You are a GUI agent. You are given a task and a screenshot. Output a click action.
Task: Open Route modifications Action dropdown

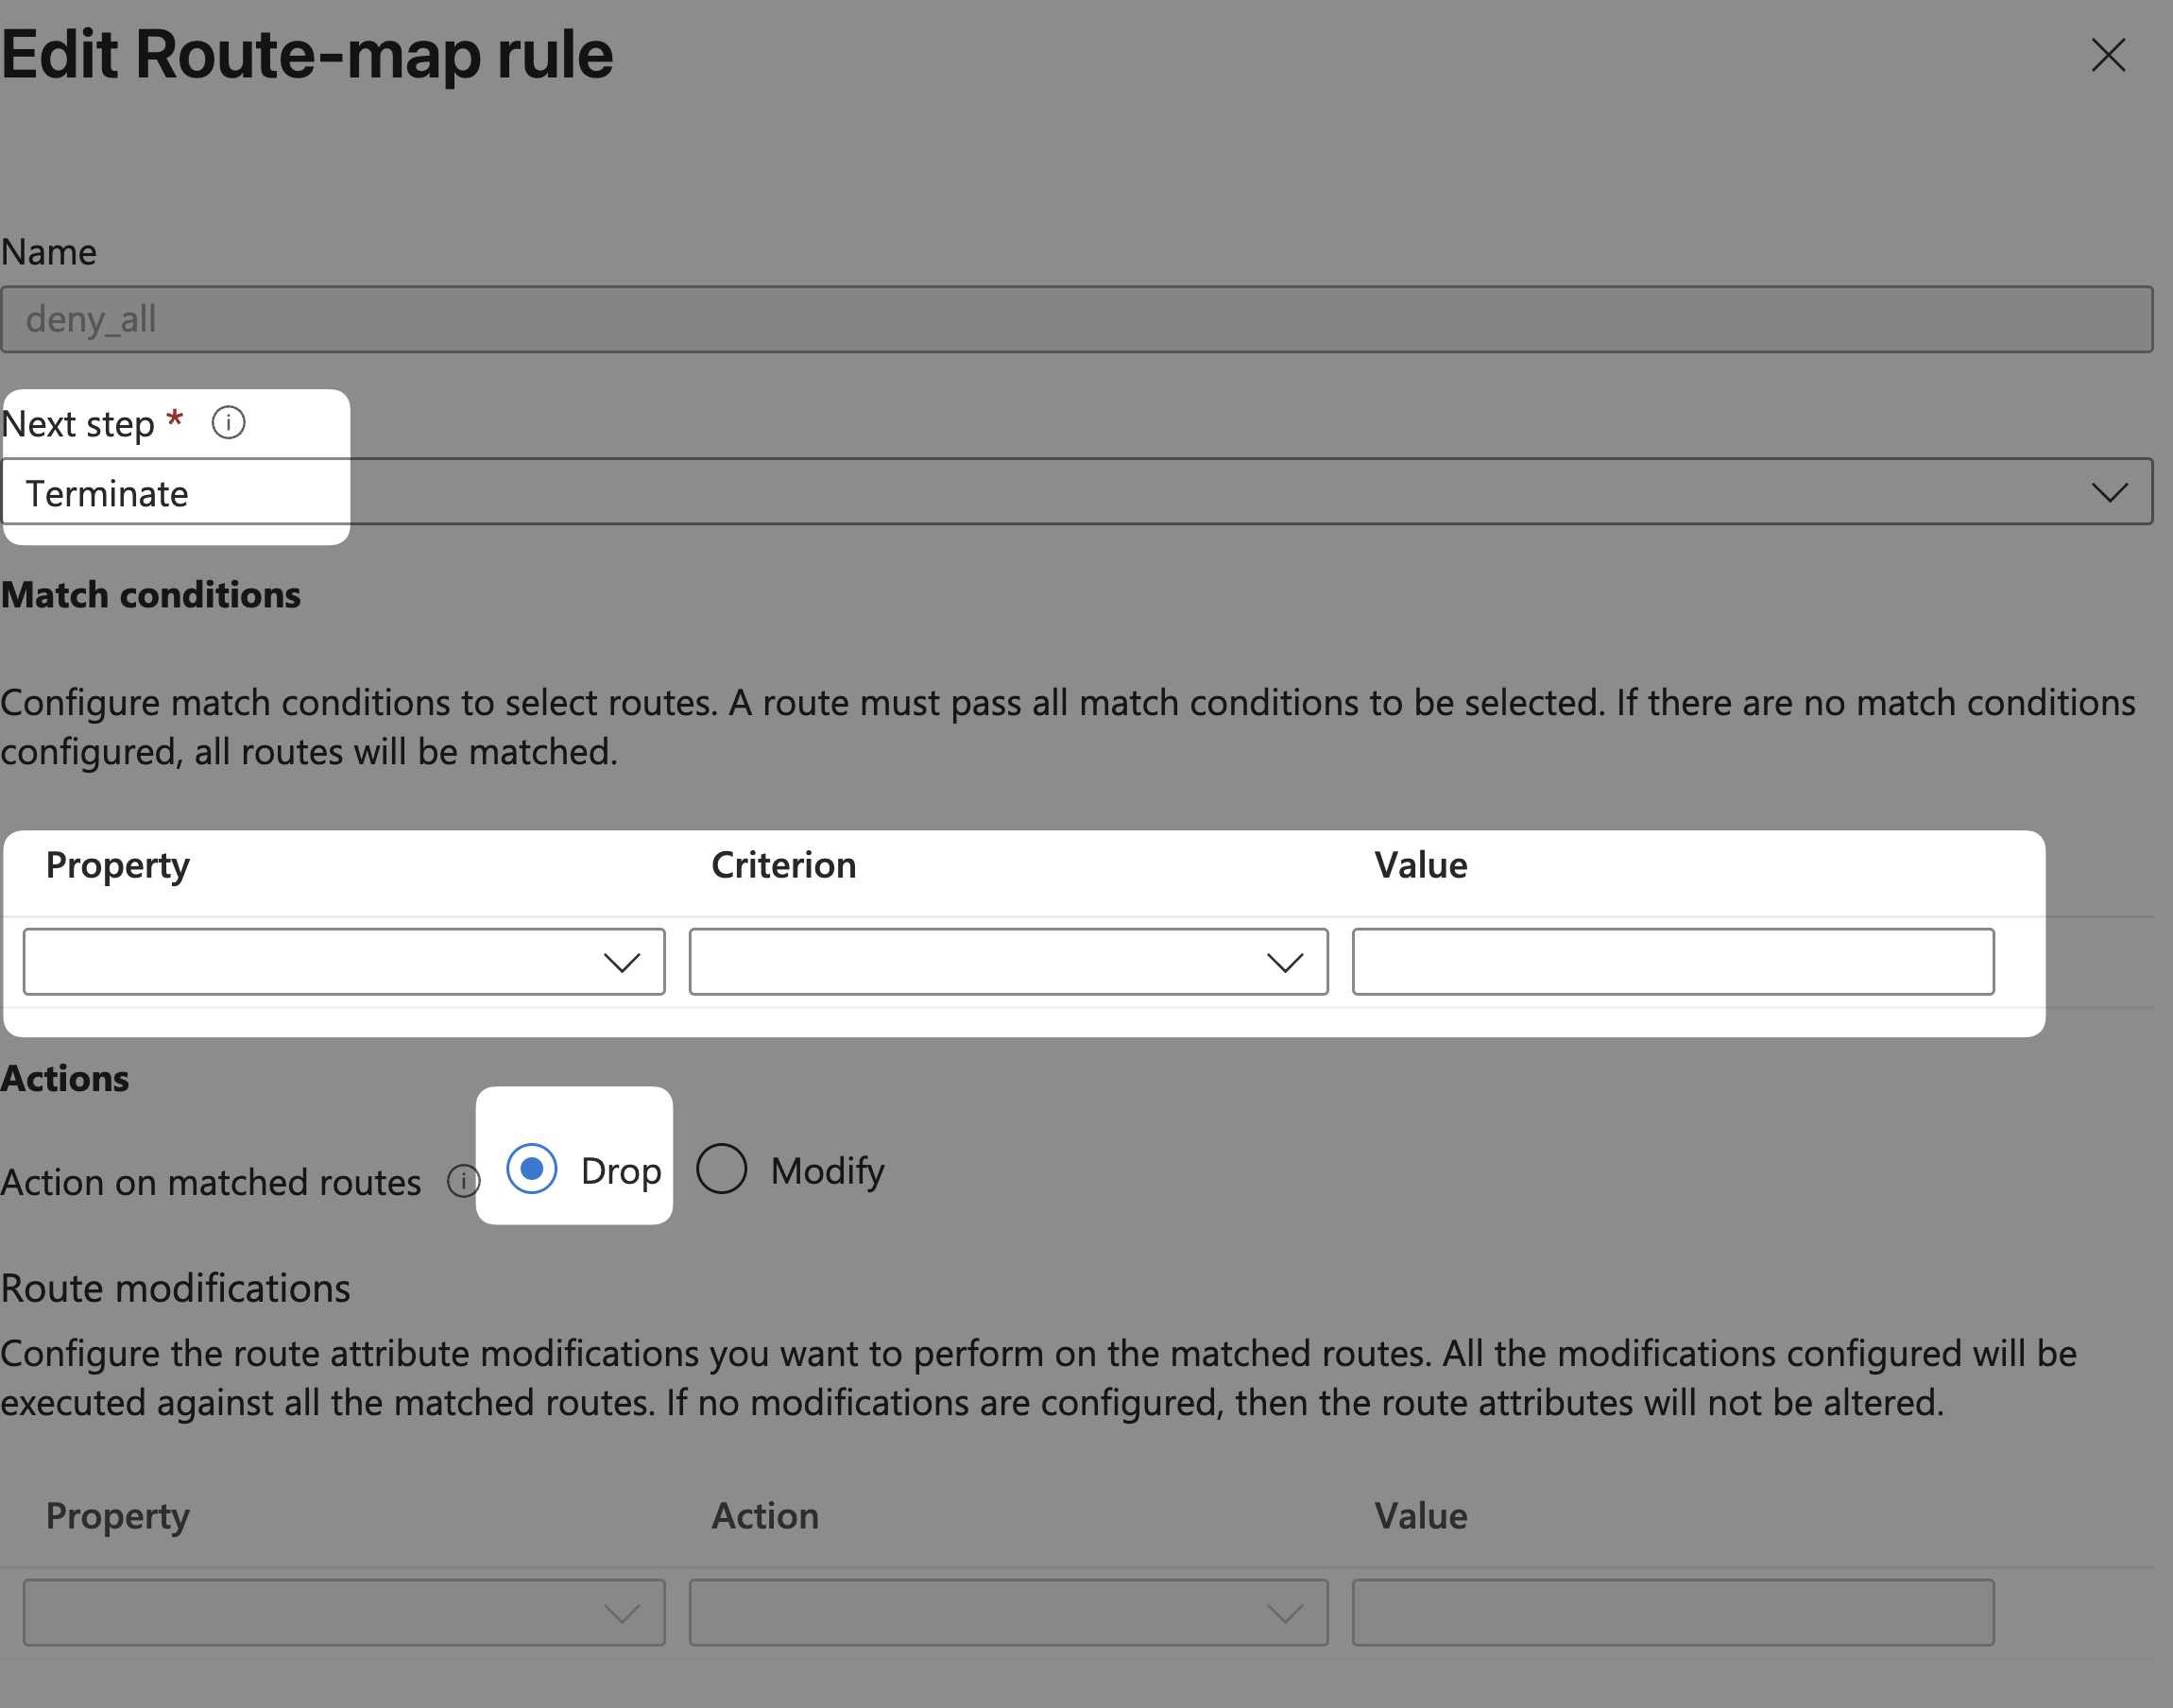pyautogui.click(x=1008, y=1612)
